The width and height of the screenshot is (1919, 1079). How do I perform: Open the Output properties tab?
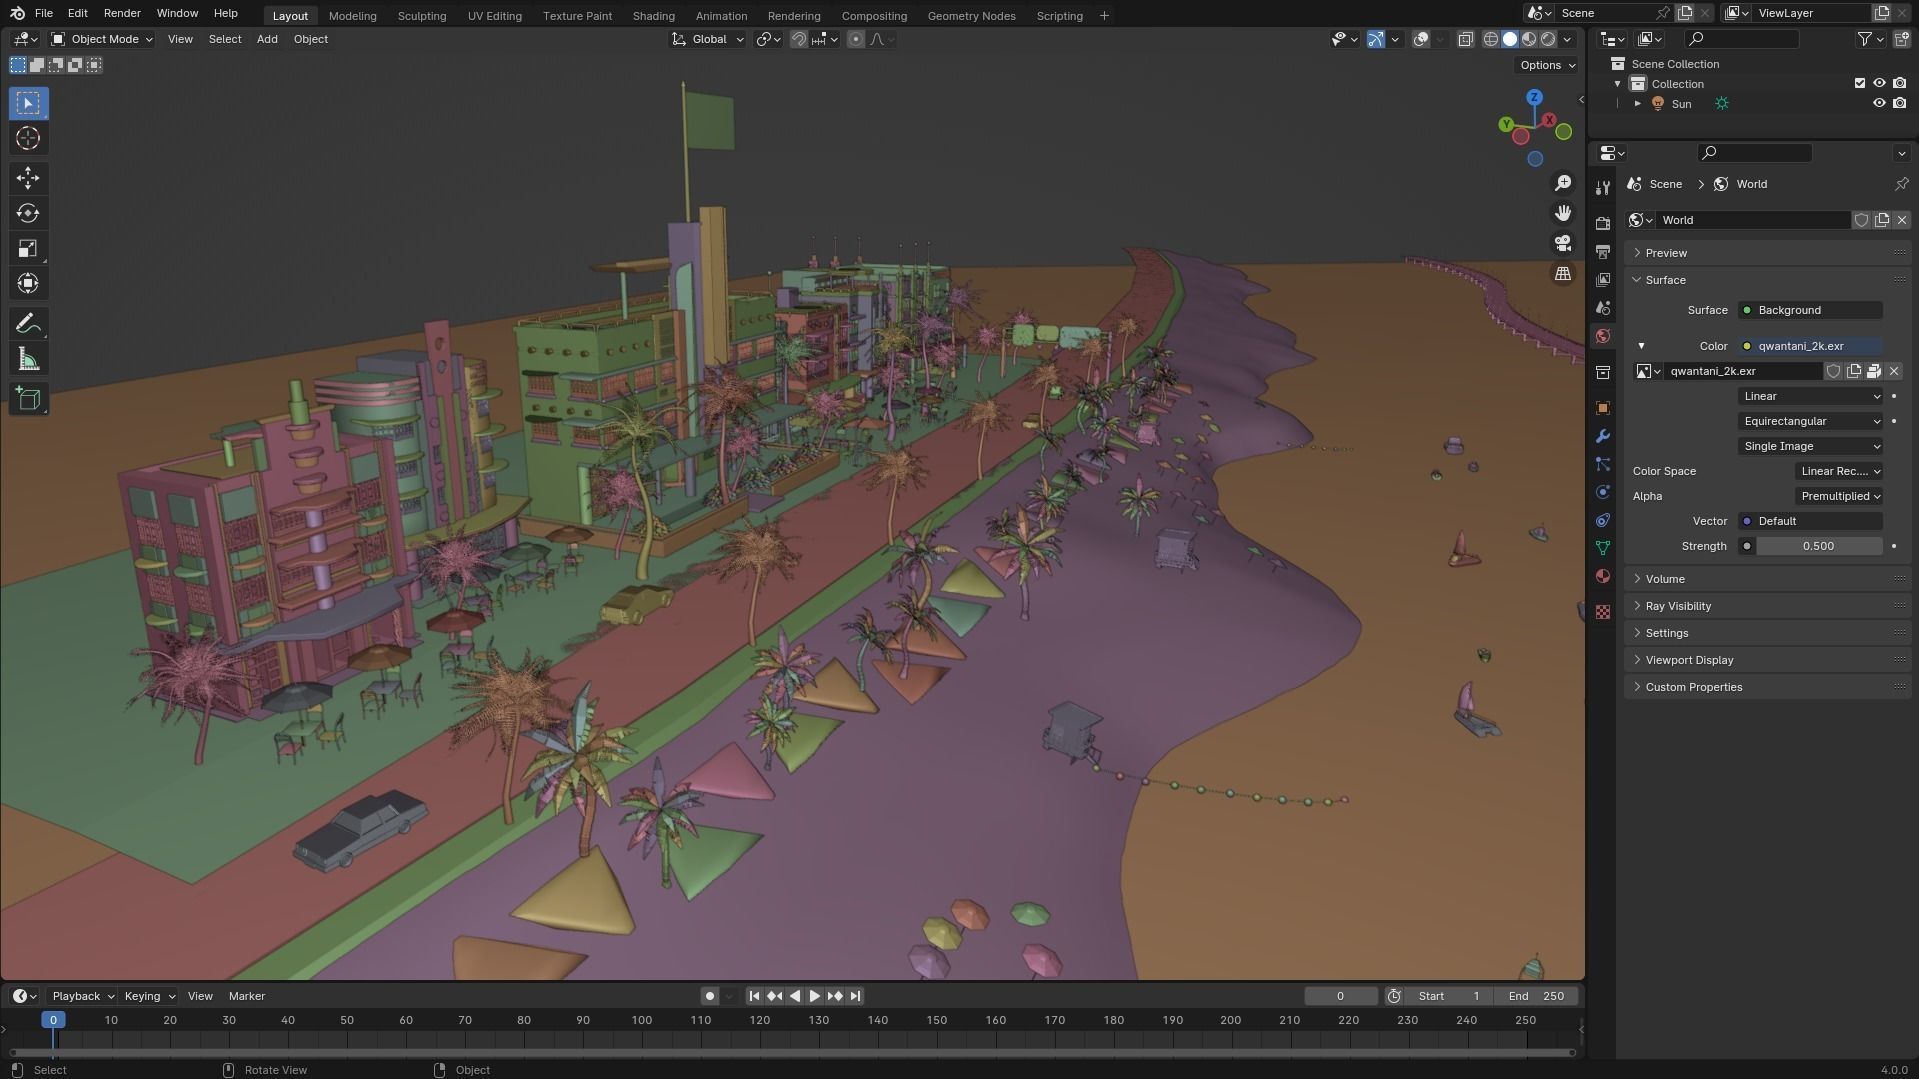click(x=1603, y=251)
